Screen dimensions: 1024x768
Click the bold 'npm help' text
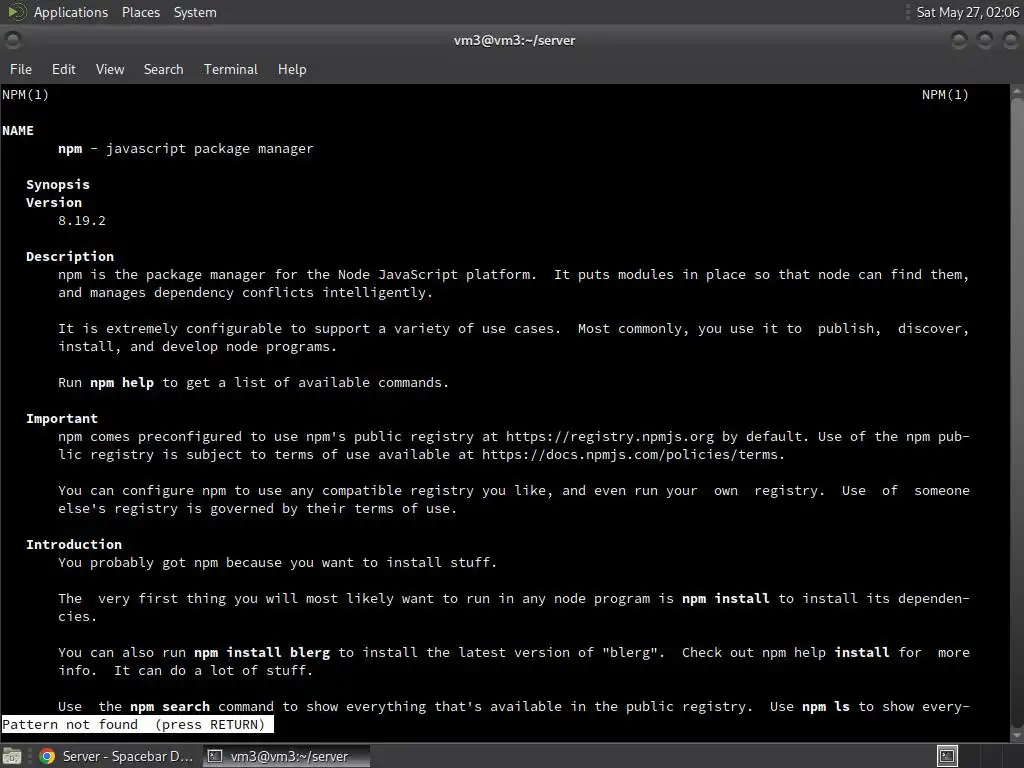(x=122, y=383)
